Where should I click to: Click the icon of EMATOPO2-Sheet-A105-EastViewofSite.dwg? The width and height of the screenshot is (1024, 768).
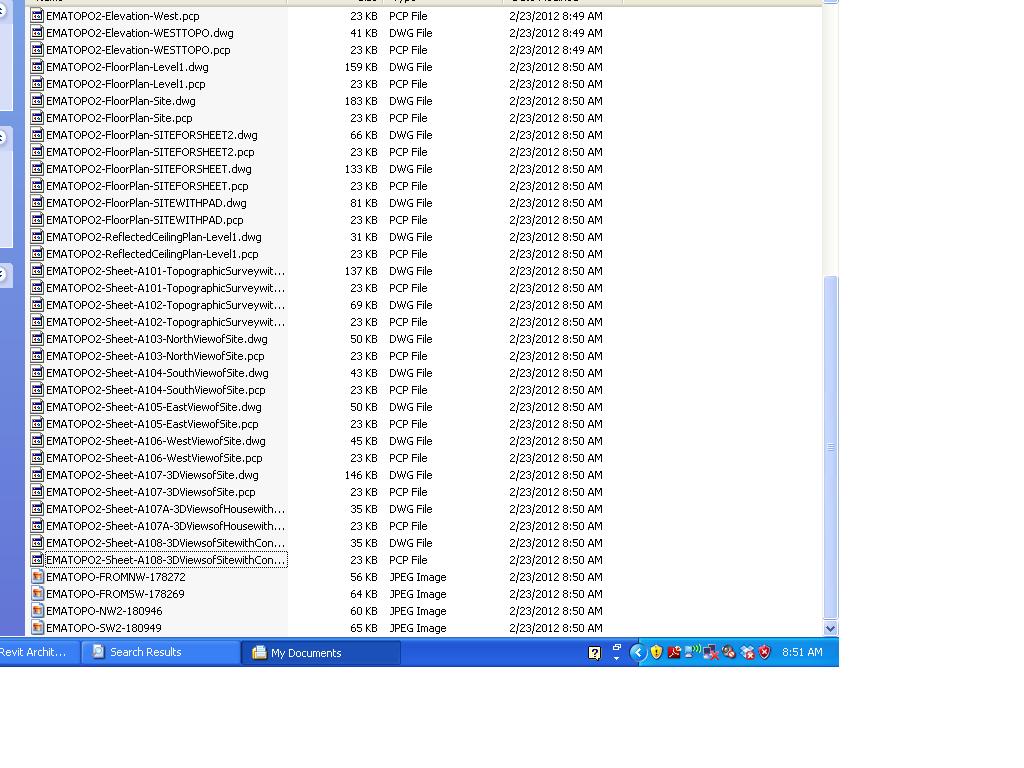point(37,406)
